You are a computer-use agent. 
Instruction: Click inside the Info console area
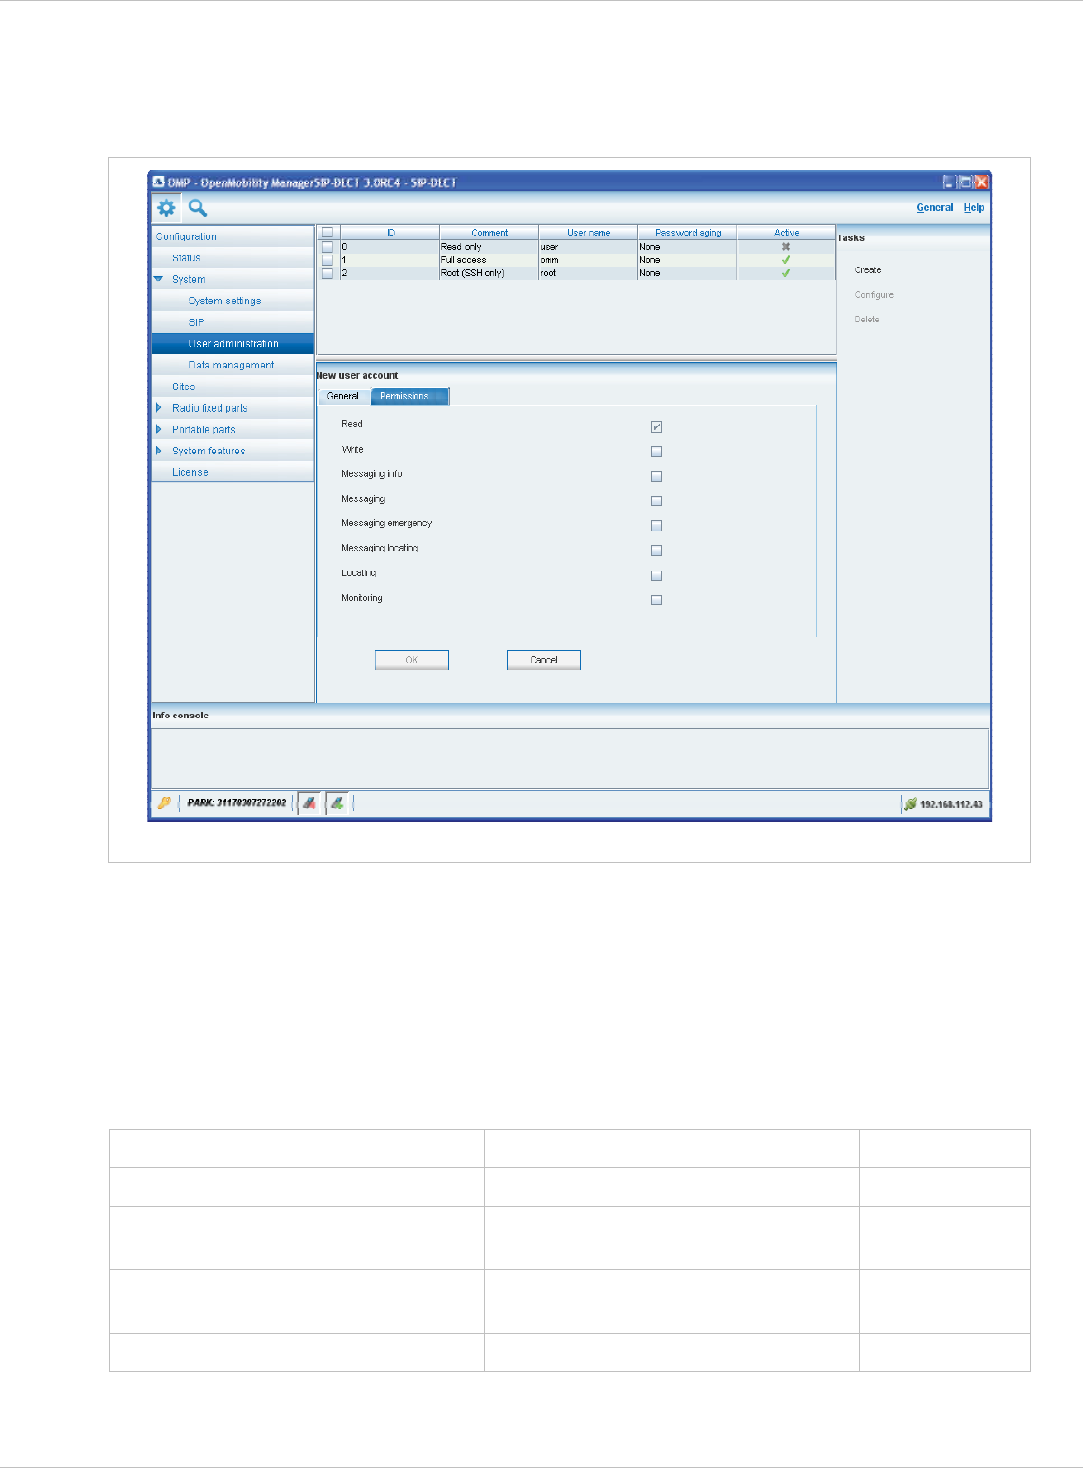coord(570,758)
